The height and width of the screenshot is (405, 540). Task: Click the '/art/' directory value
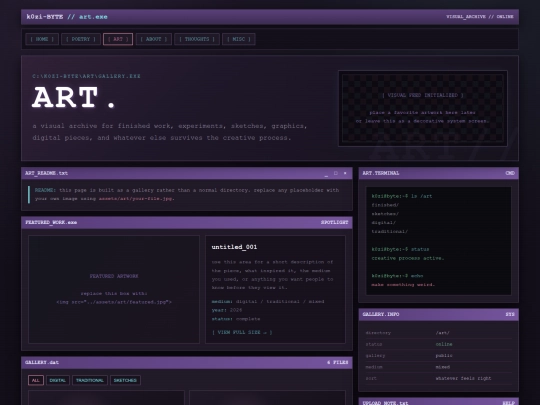click(443, 333)
